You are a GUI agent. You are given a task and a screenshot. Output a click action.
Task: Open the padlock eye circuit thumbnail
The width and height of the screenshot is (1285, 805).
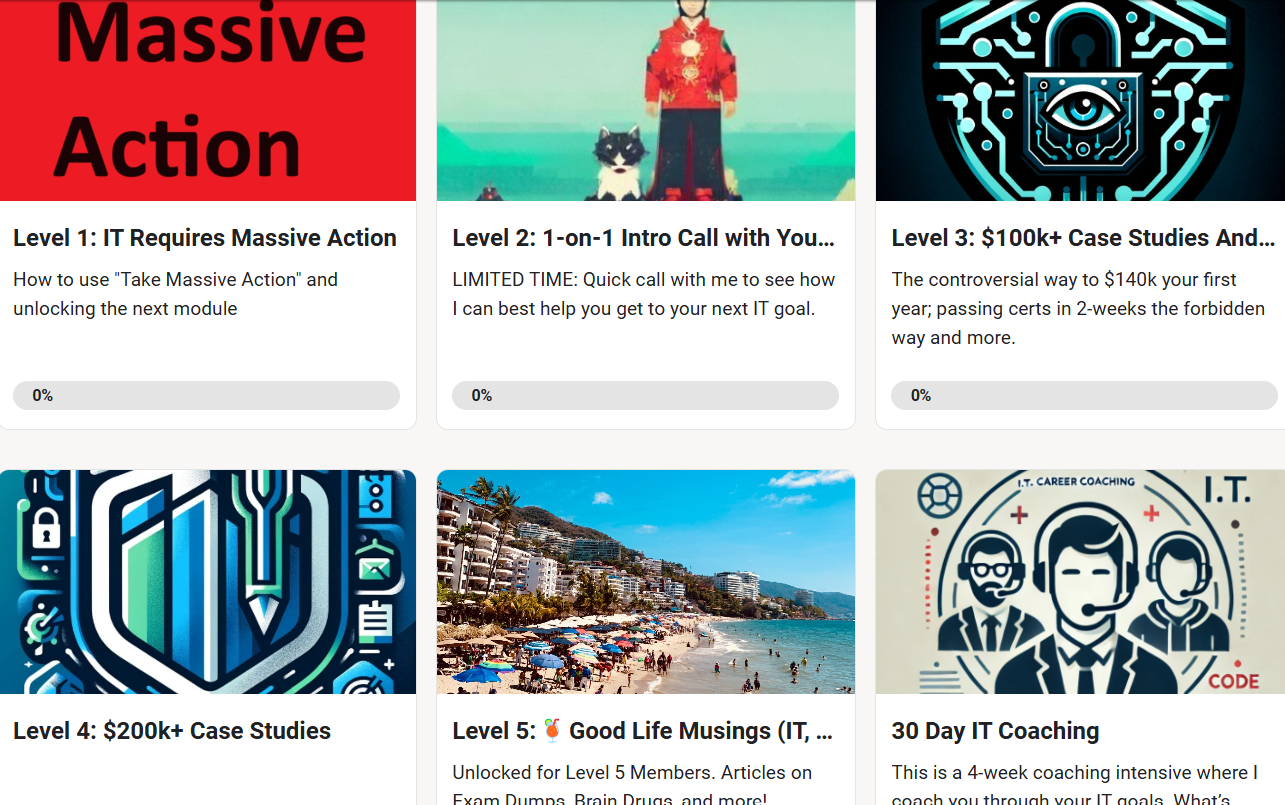click(1080, 100)
